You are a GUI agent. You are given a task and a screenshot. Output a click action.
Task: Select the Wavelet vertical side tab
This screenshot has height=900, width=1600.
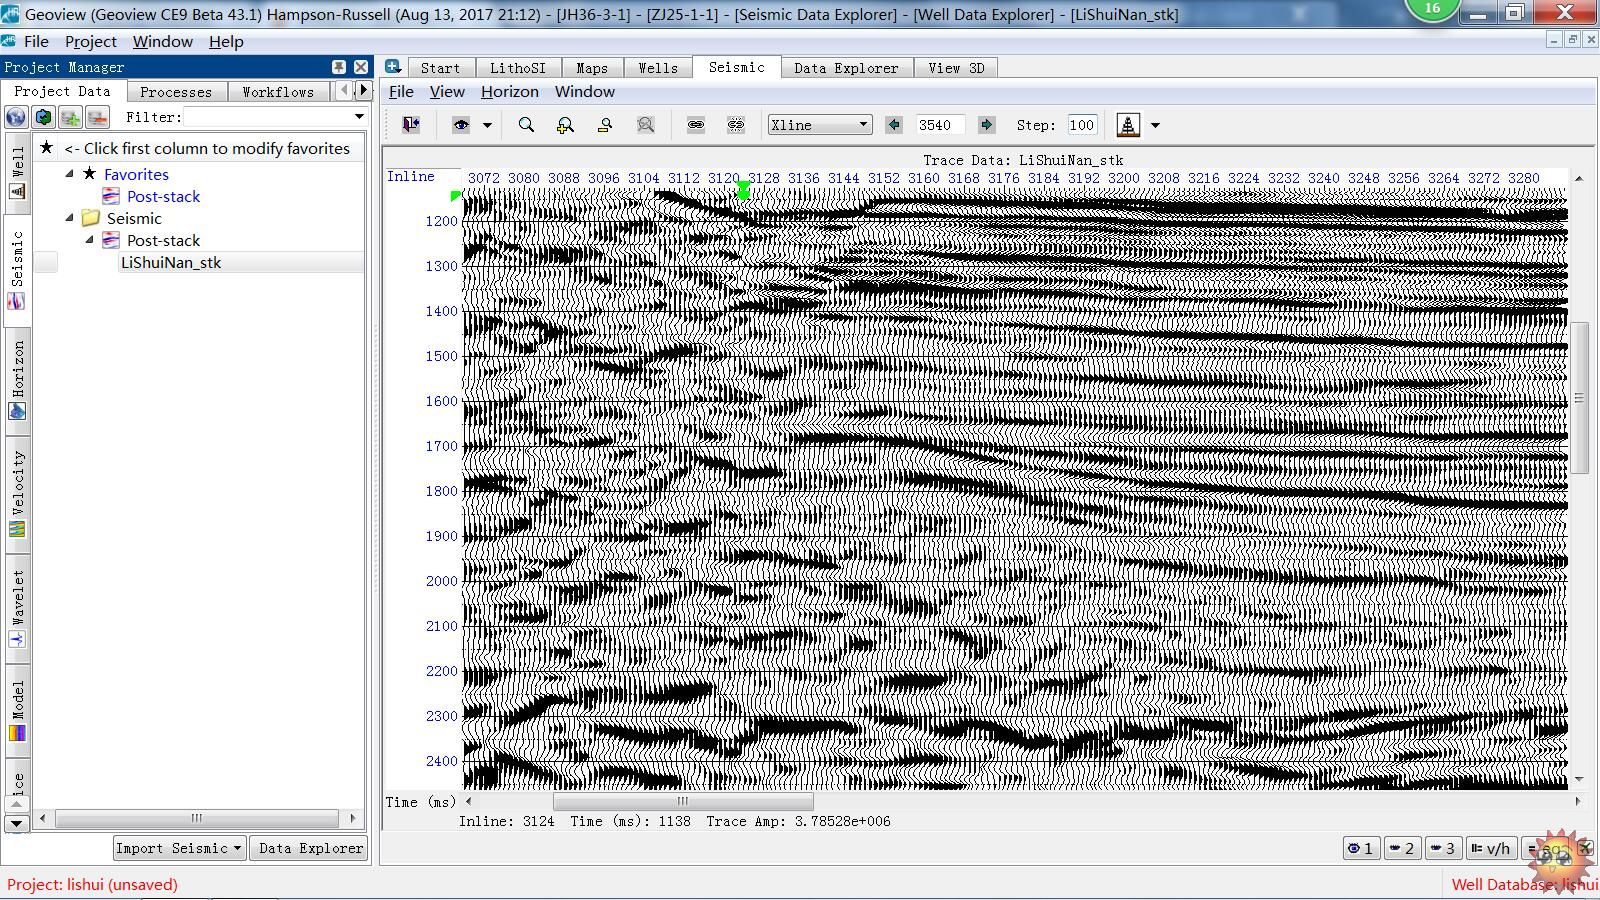point(17,607)
